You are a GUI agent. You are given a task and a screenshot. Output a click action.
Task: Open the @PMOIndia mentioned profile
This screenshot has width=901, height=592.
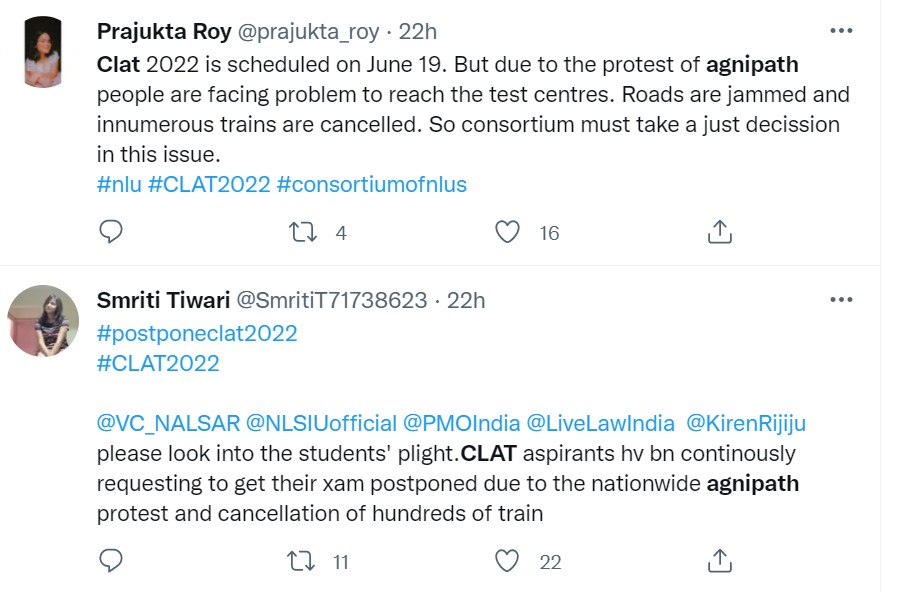click(x=459, y=423)
